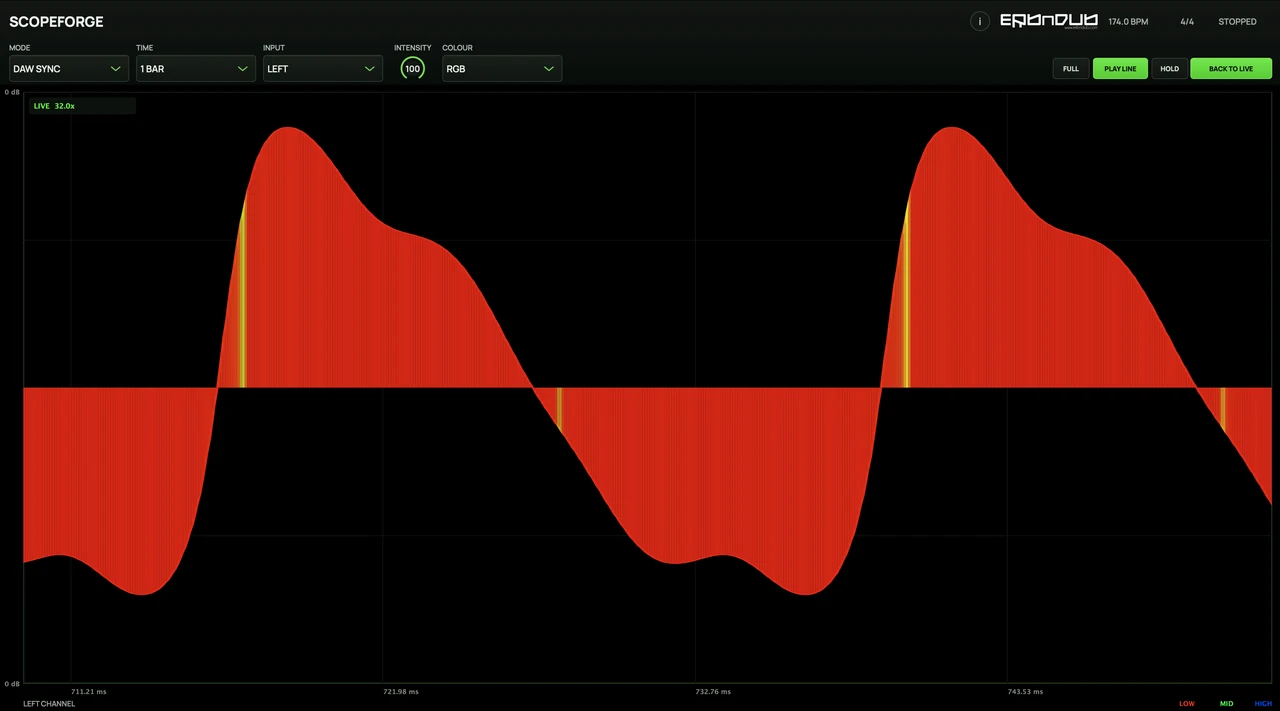Click the HIGH blue legend label
This screenshot has width=1280, height=711.
click(x=1263, y=704)
